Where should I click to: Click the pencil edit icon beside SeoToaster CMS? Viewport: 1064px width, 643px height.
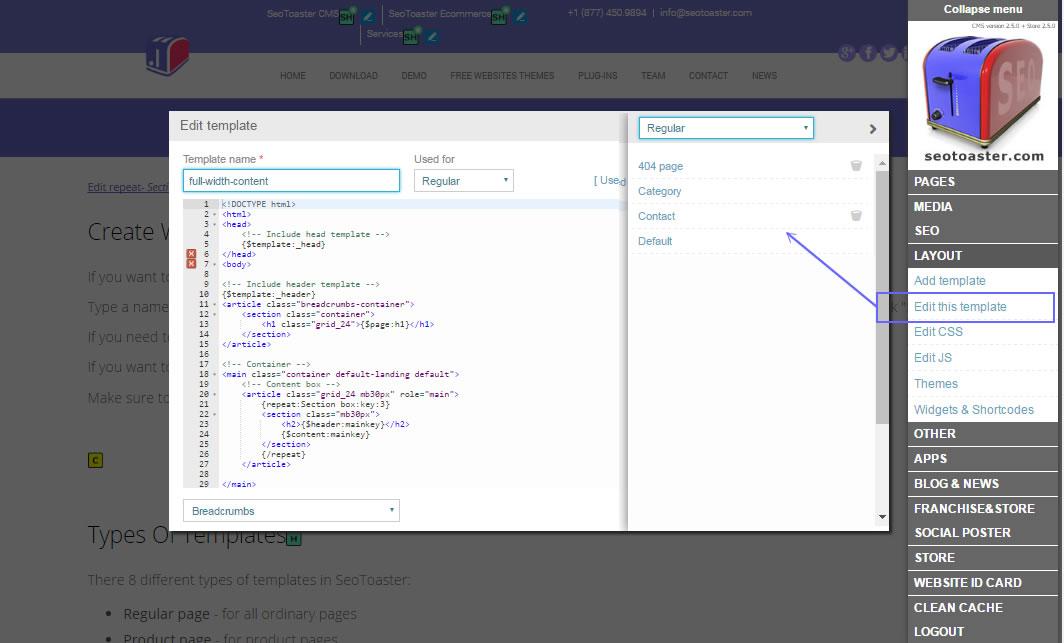[368, 16]
